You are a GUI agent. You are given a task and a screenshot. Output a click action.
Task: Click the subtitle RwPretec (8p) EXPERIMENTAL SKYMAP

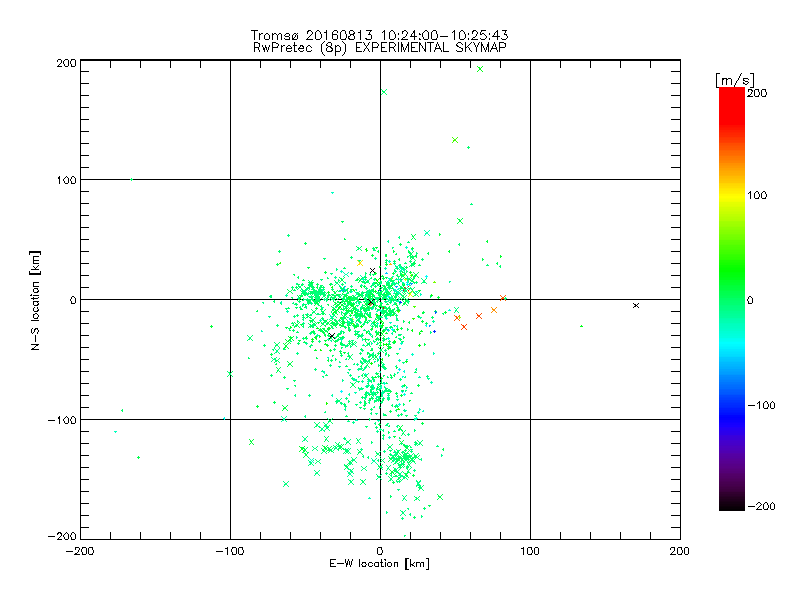pos(380,48)
